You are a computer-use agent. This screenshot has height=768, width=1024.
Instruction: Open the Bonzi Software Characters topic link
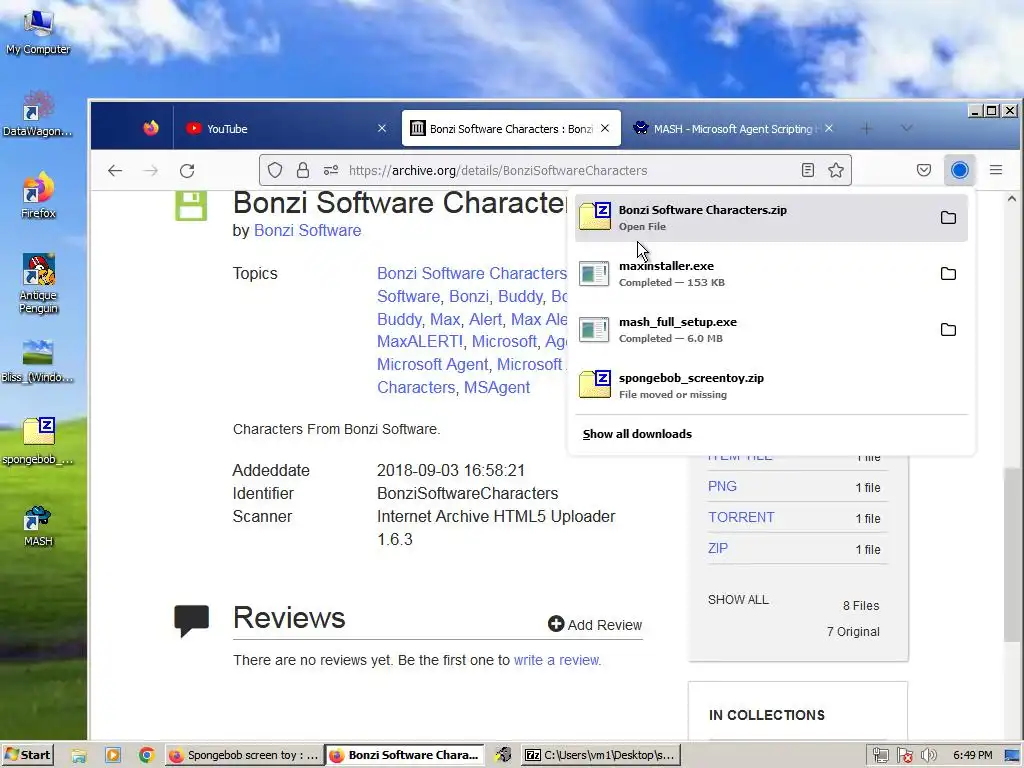click(x=472, y=274)
